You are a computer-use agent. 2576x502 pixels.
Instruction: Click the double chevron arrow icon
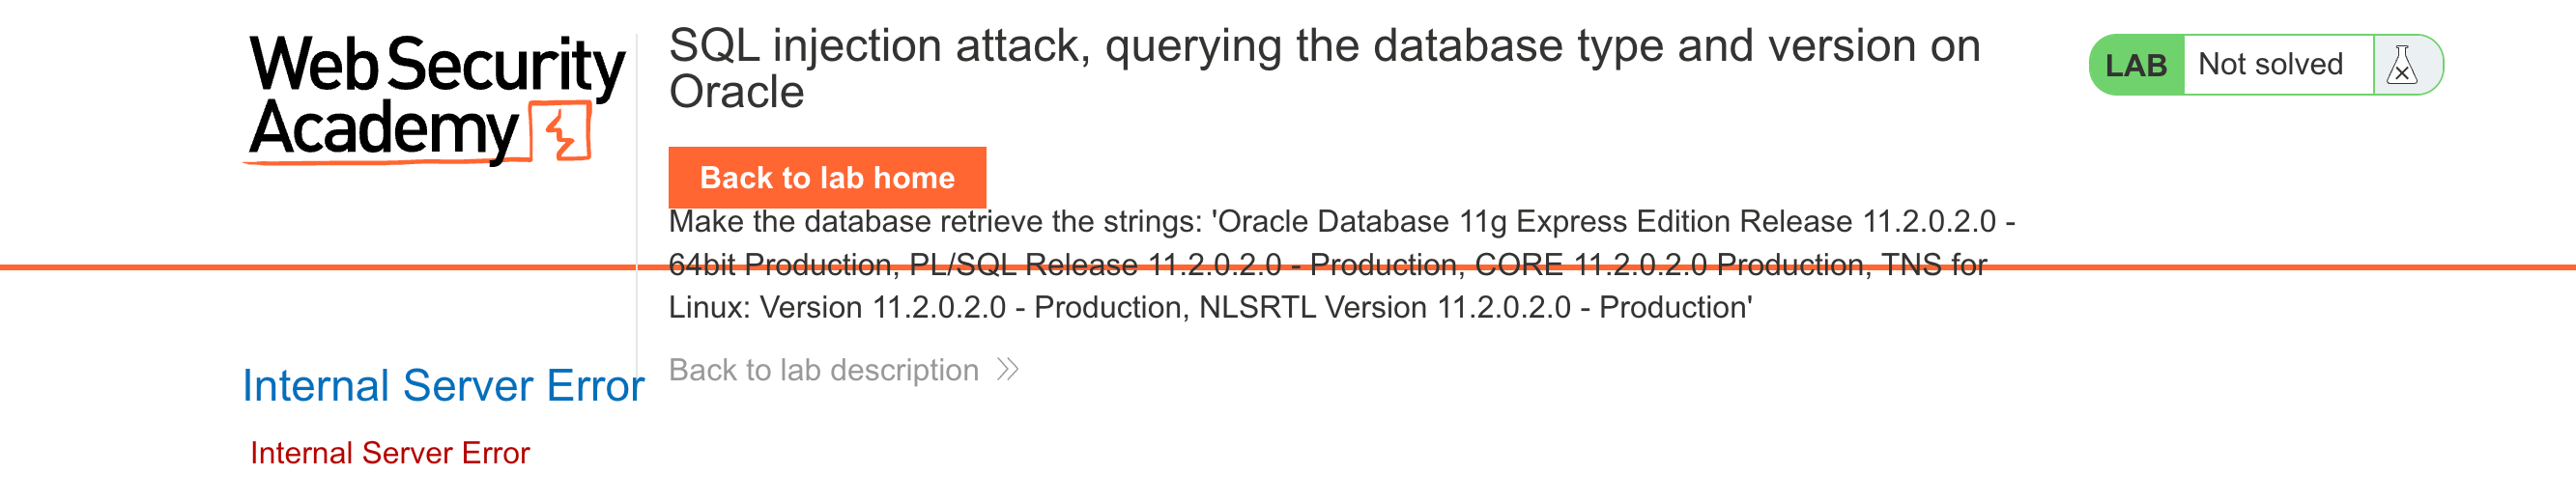(x=1007, y=370)
